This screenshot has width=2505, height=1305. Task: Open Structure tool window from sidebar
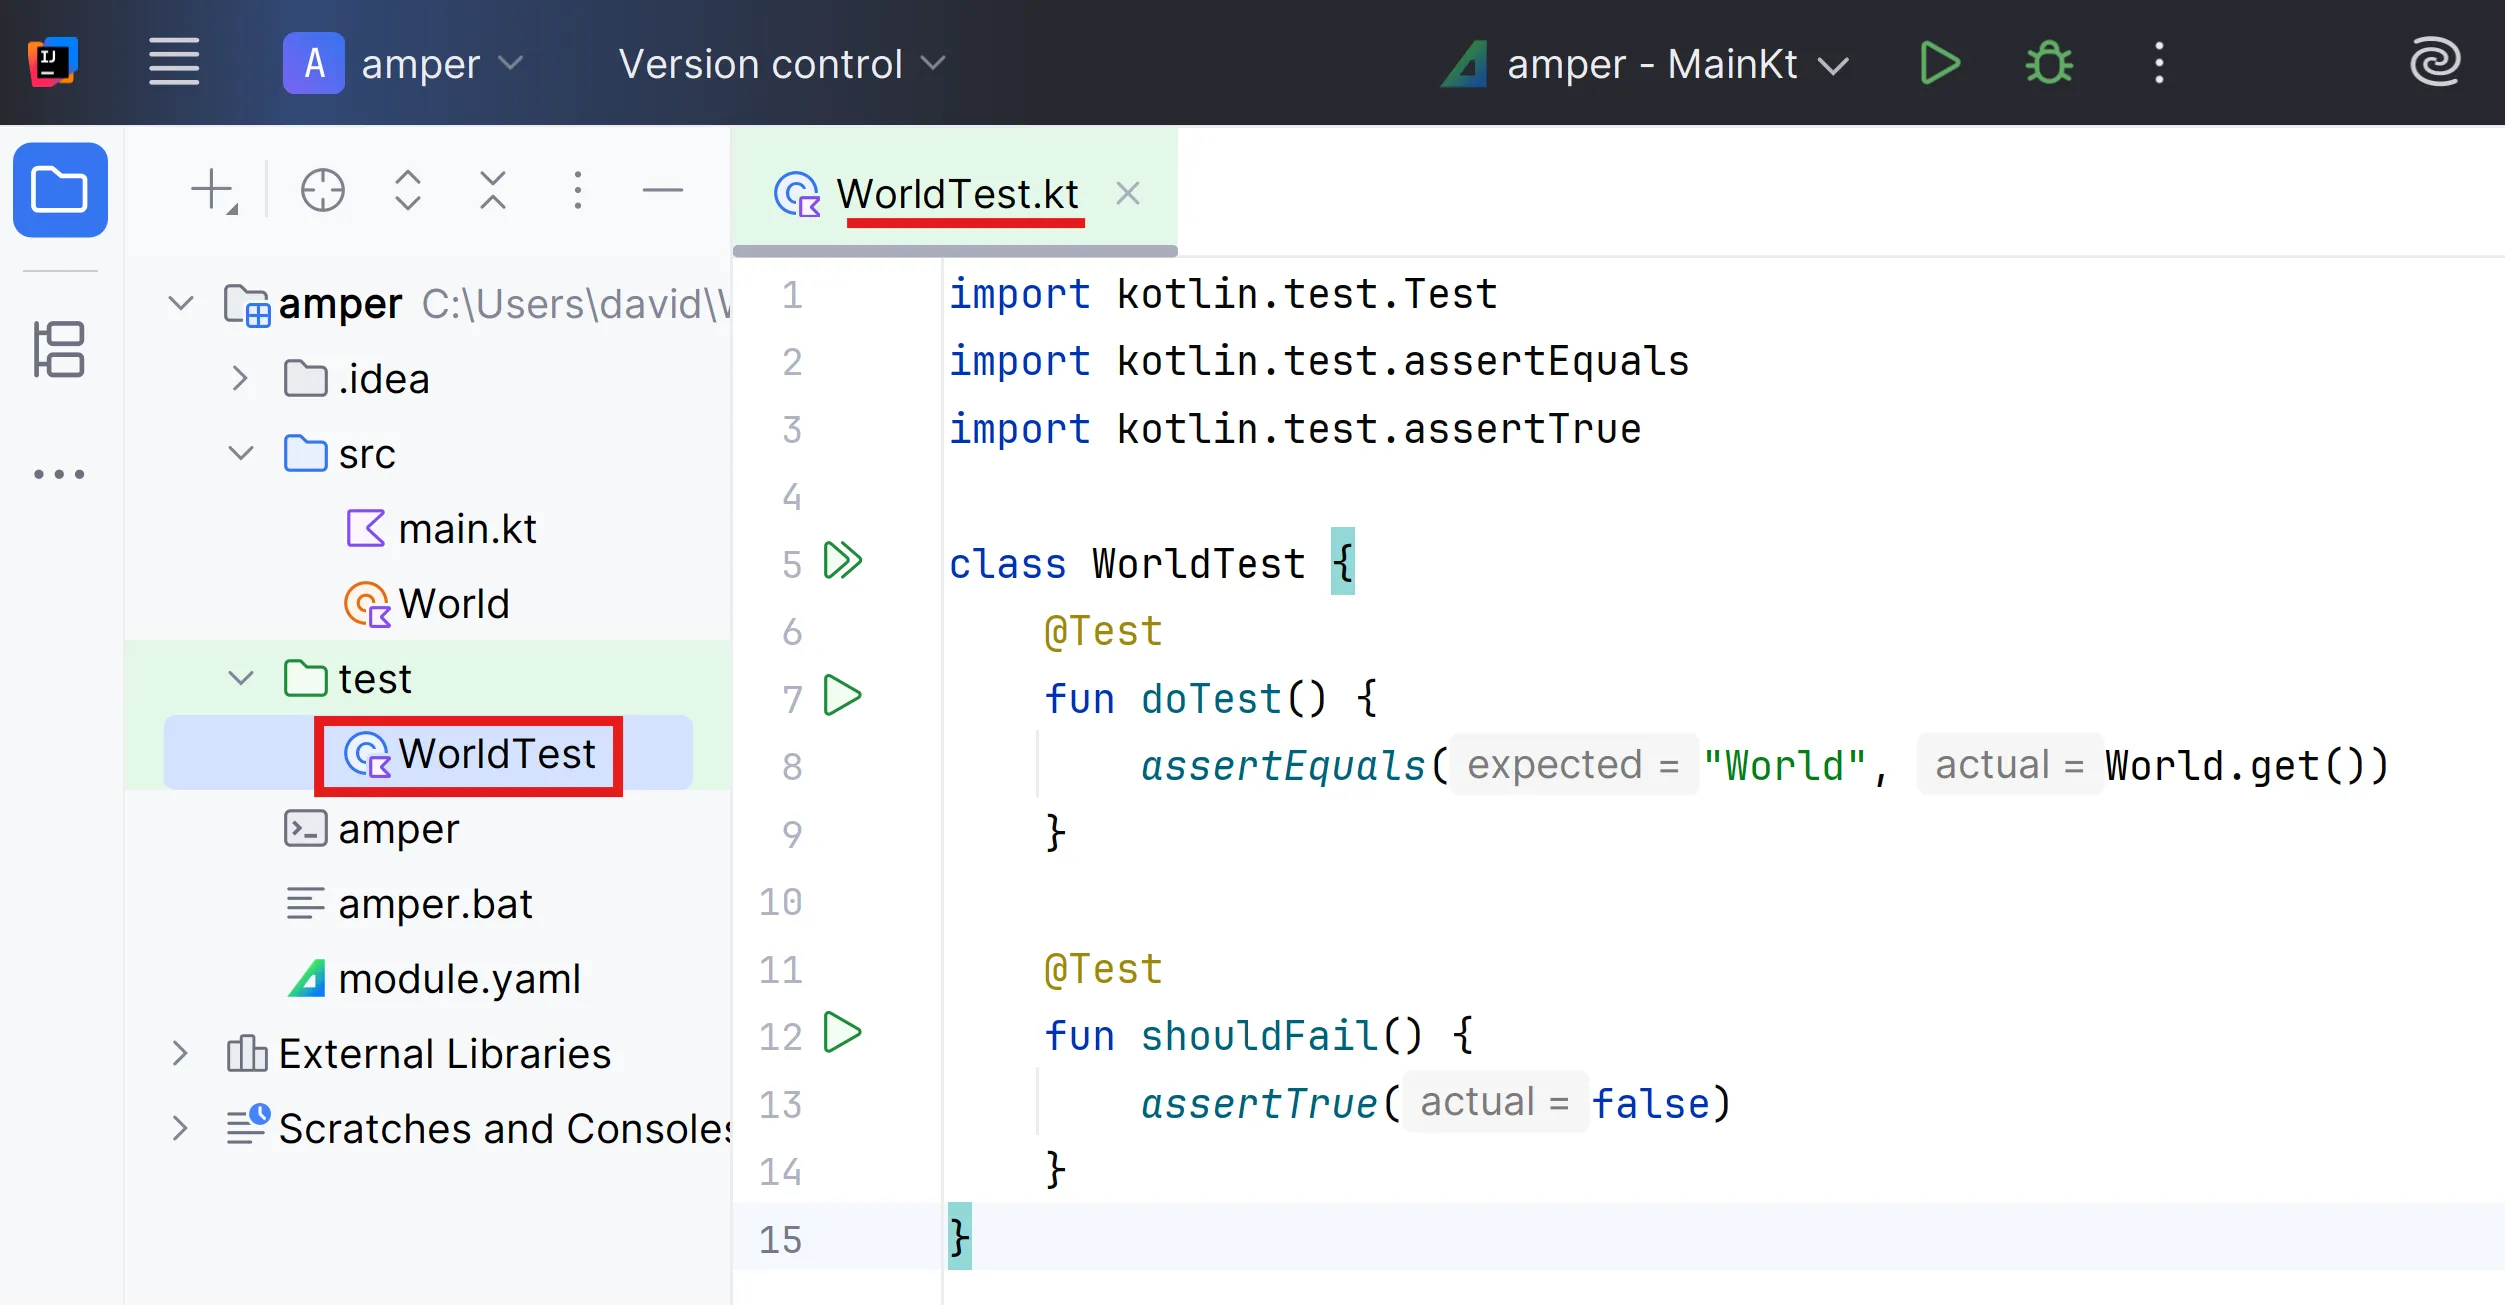coord(59,349)
